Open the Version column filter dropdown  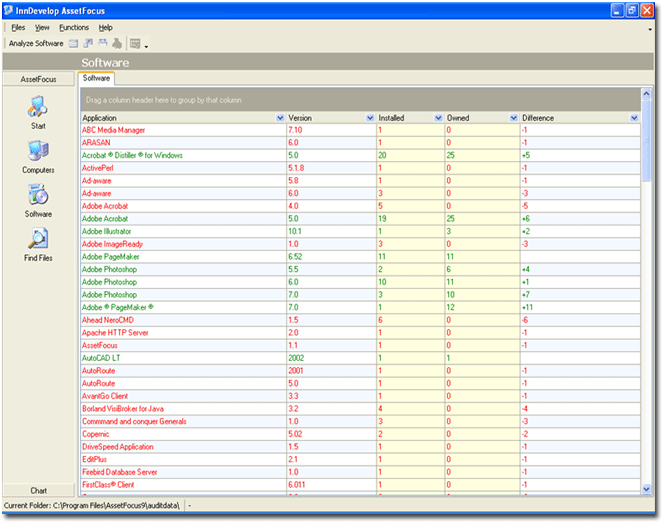pyautogui.click(x=370, y=118)
